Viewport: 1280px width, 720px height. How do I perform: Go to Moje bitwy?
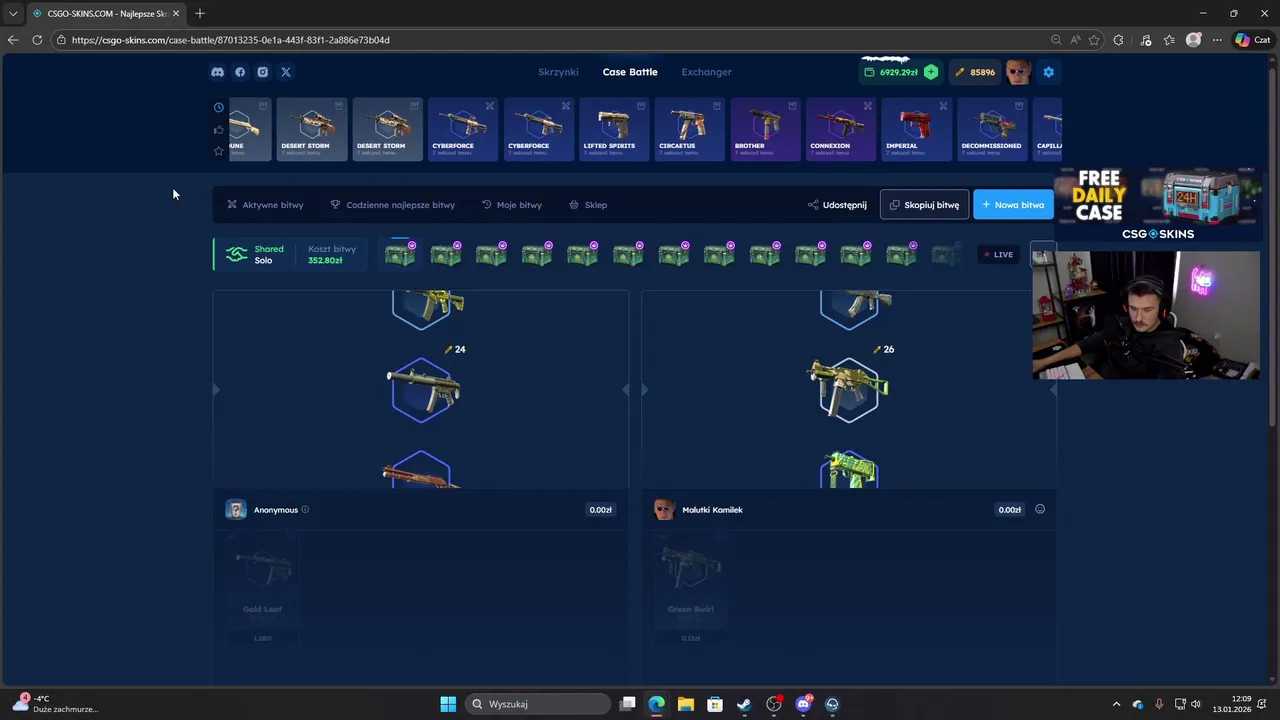pos(512,205)
